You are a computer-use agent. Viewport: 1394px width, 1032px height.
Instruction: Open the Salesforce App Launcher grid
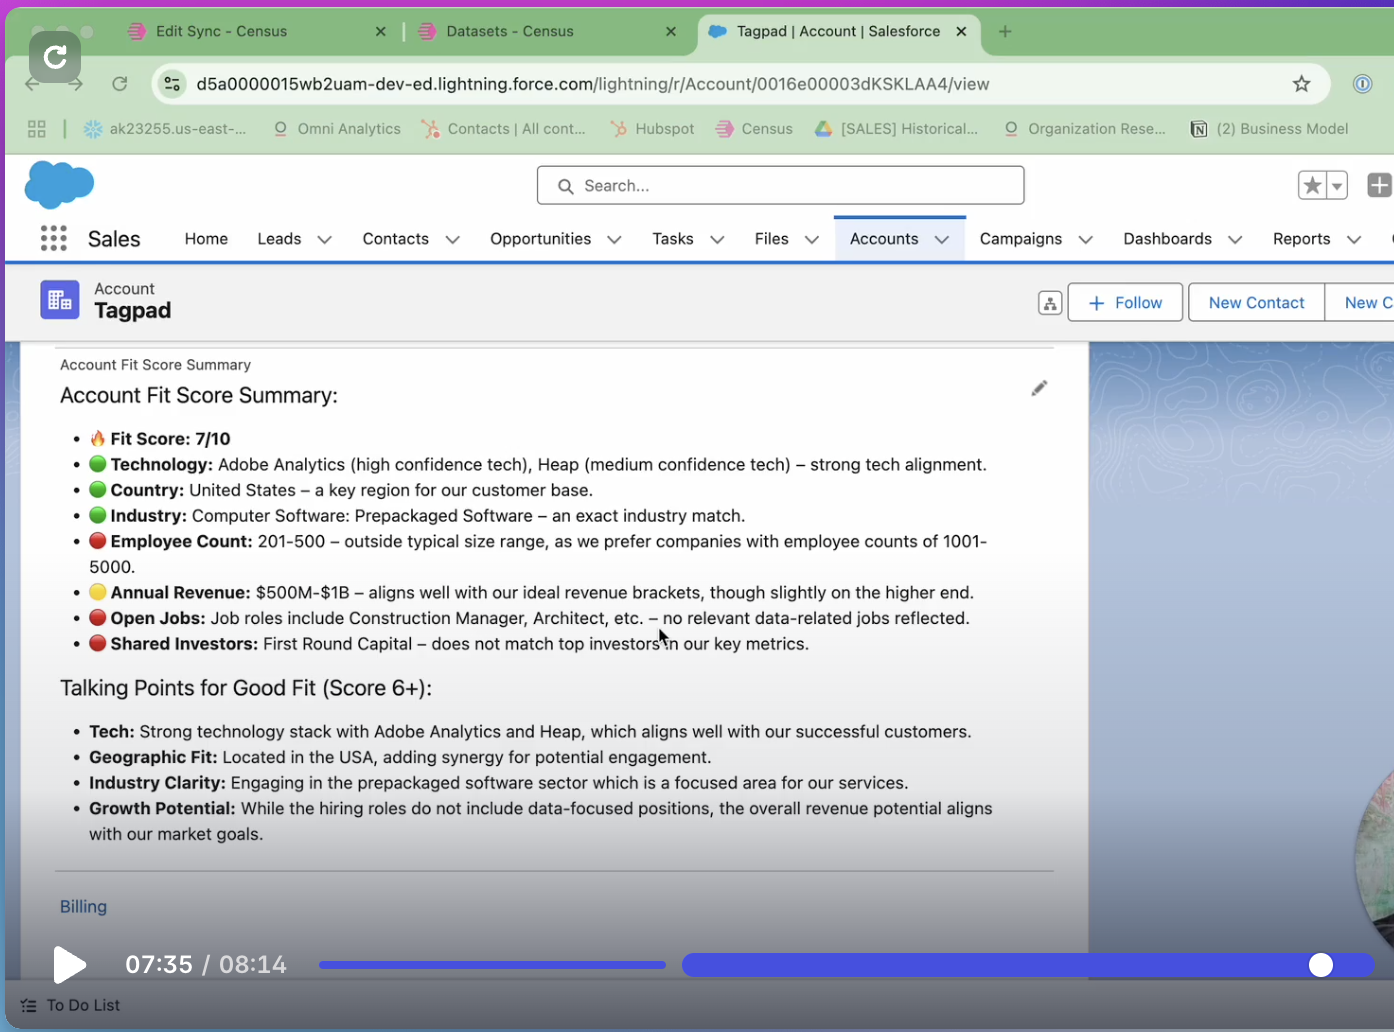tap(54, 239)
